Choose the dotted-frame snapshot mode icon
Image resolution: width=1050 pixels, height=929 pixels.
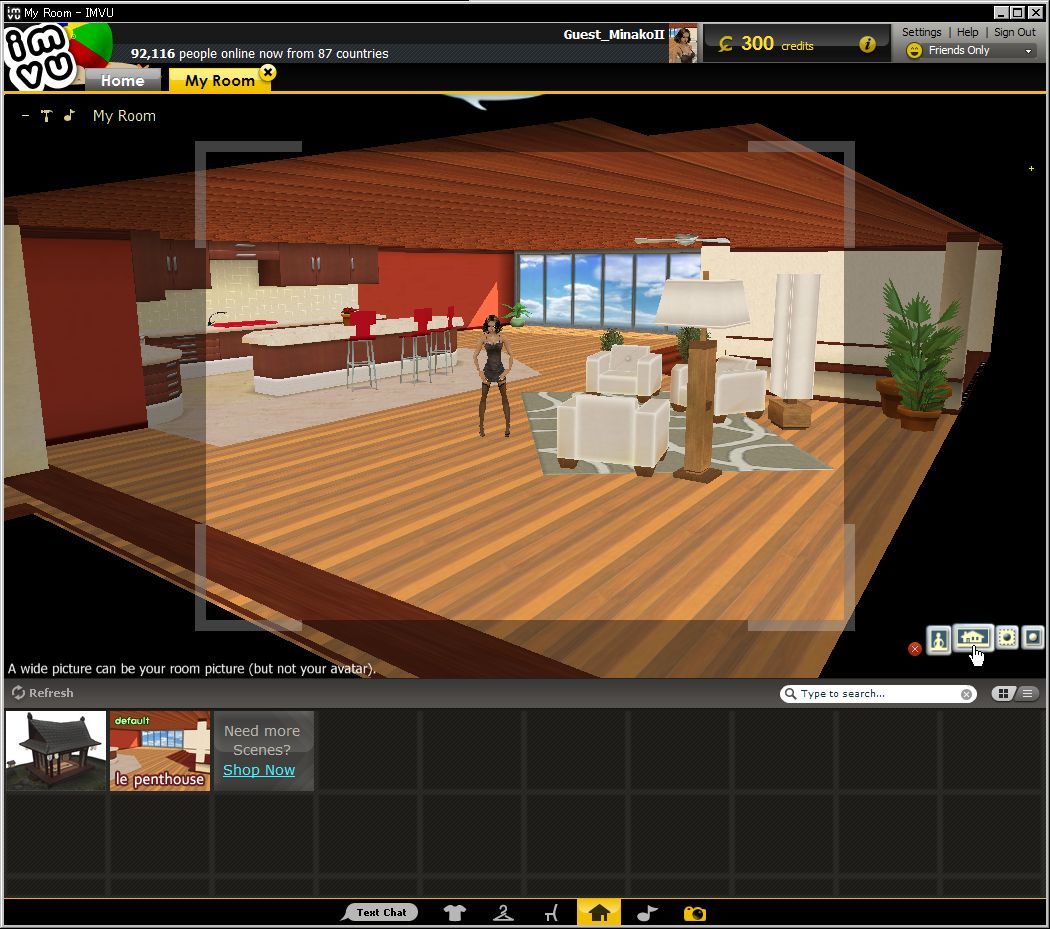click(1006, 638)
